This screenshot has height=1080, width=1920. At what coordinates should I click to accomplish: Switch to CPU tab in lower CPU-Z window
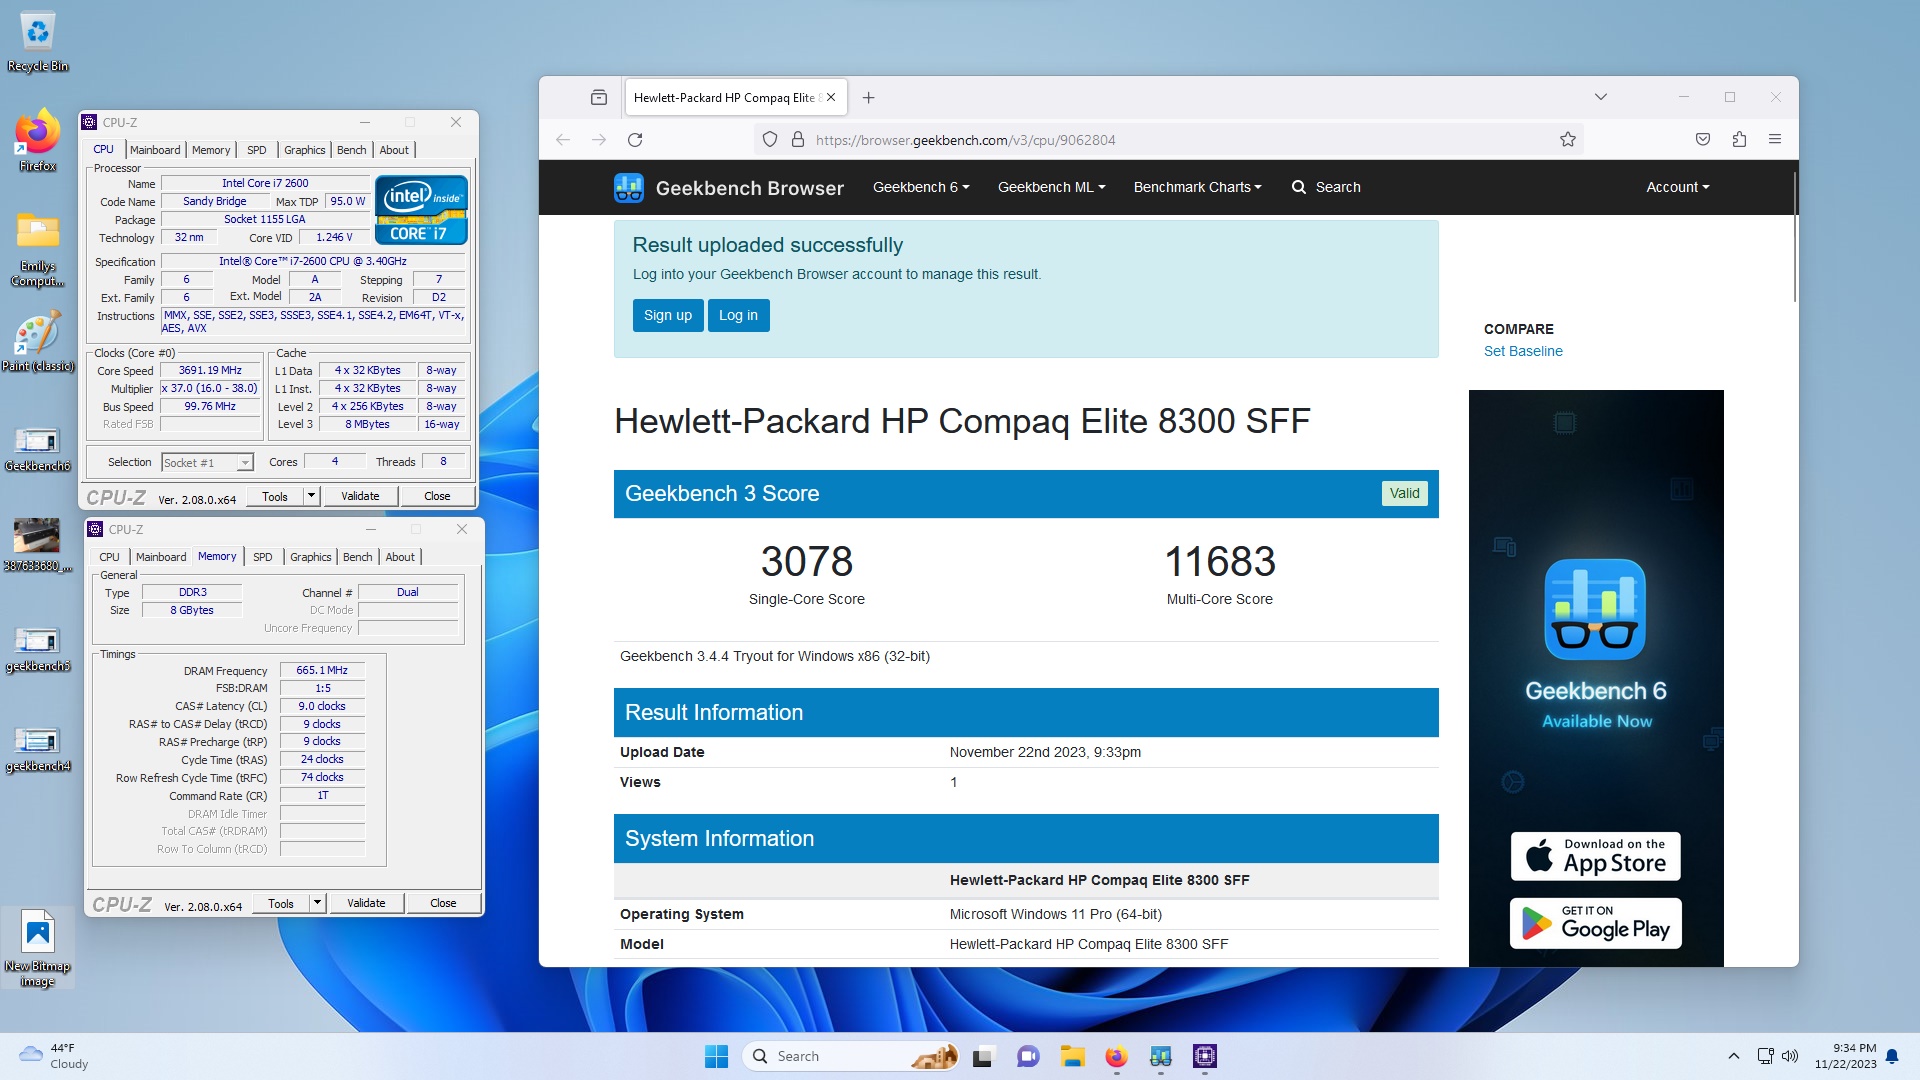[x=109, y=557]
